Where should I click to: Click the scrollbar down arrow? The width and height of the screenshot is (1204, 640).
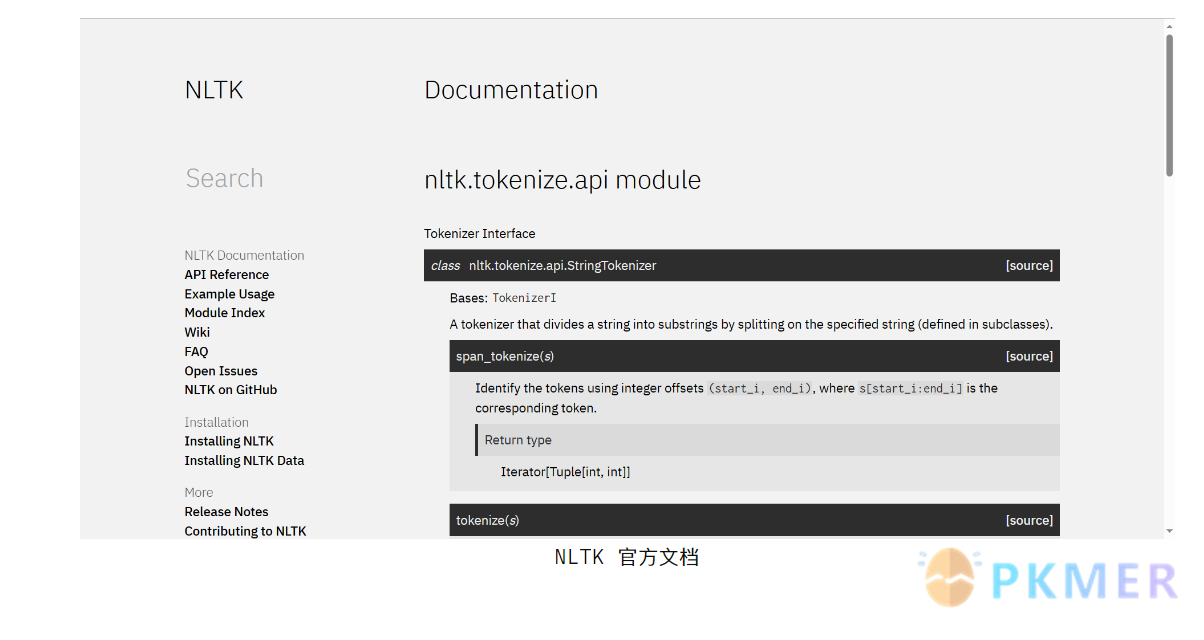[x=1169, y=531]
